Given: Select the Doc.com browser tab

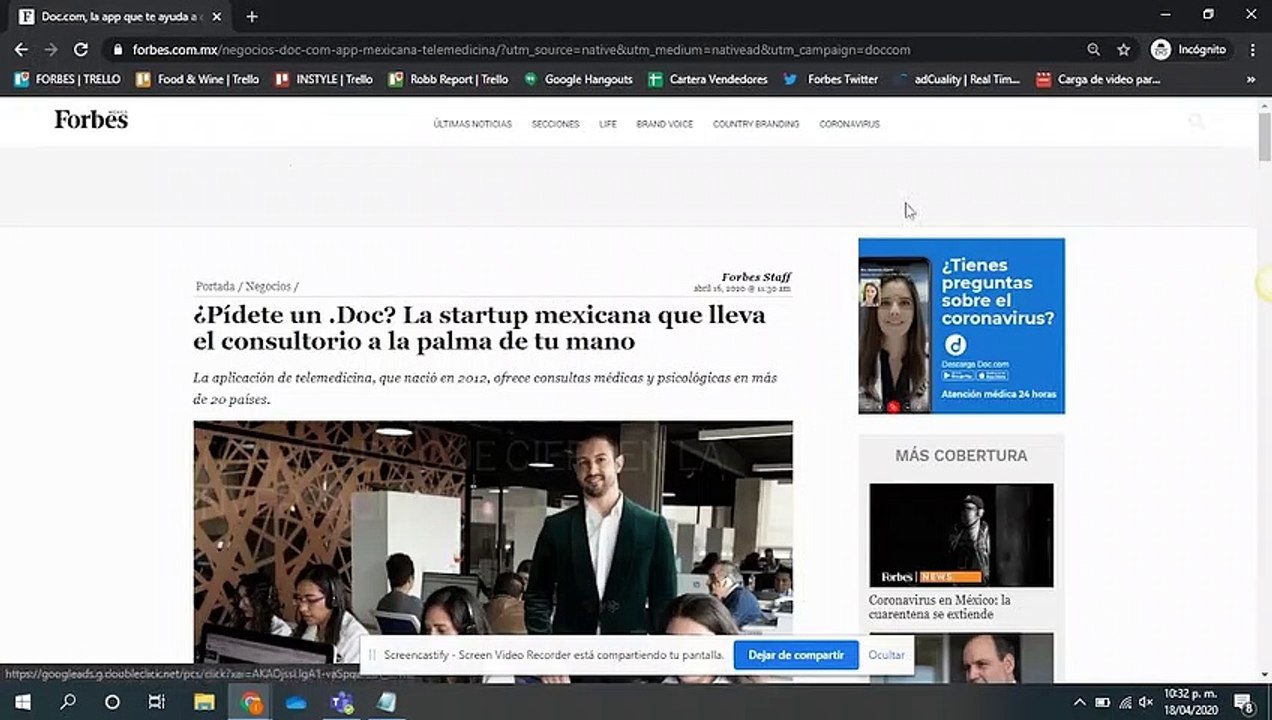Looking at the screenshot, I should coord(120,16).
